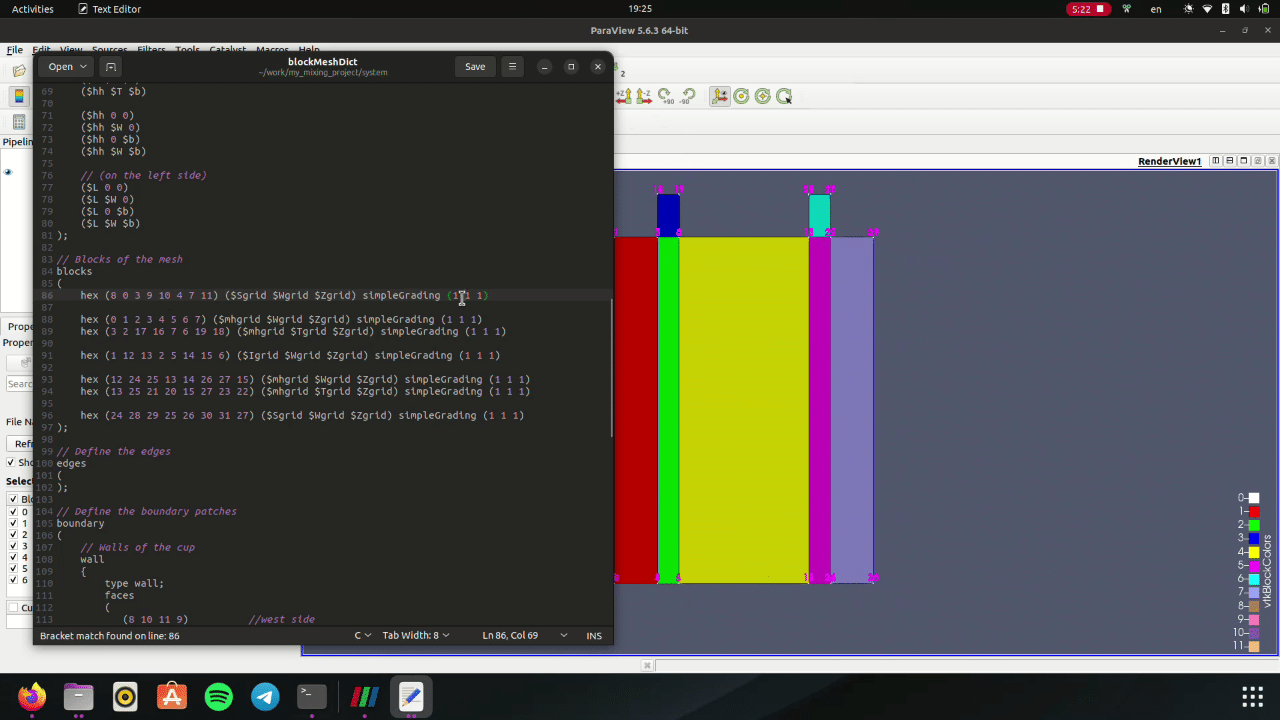The height and width of the screenshot is (720, 1280).
Task: Uncheck block 3 checkbox
Action: pos(13,547)
